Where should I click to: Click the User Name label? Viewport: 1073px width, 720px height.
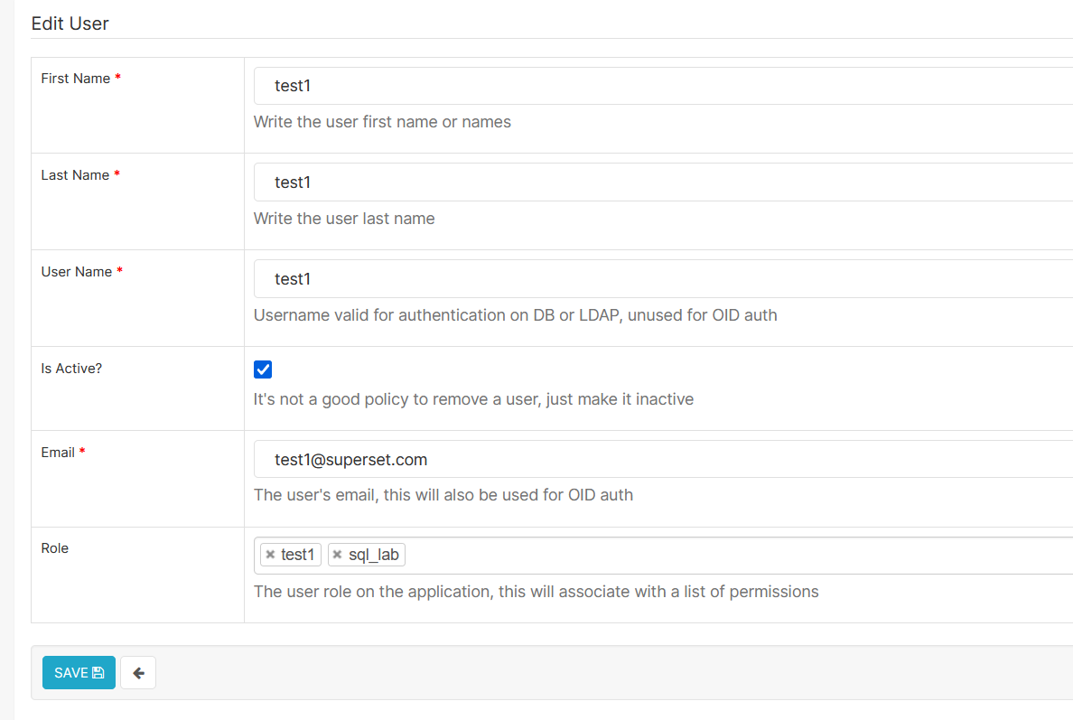coord(76,272)
